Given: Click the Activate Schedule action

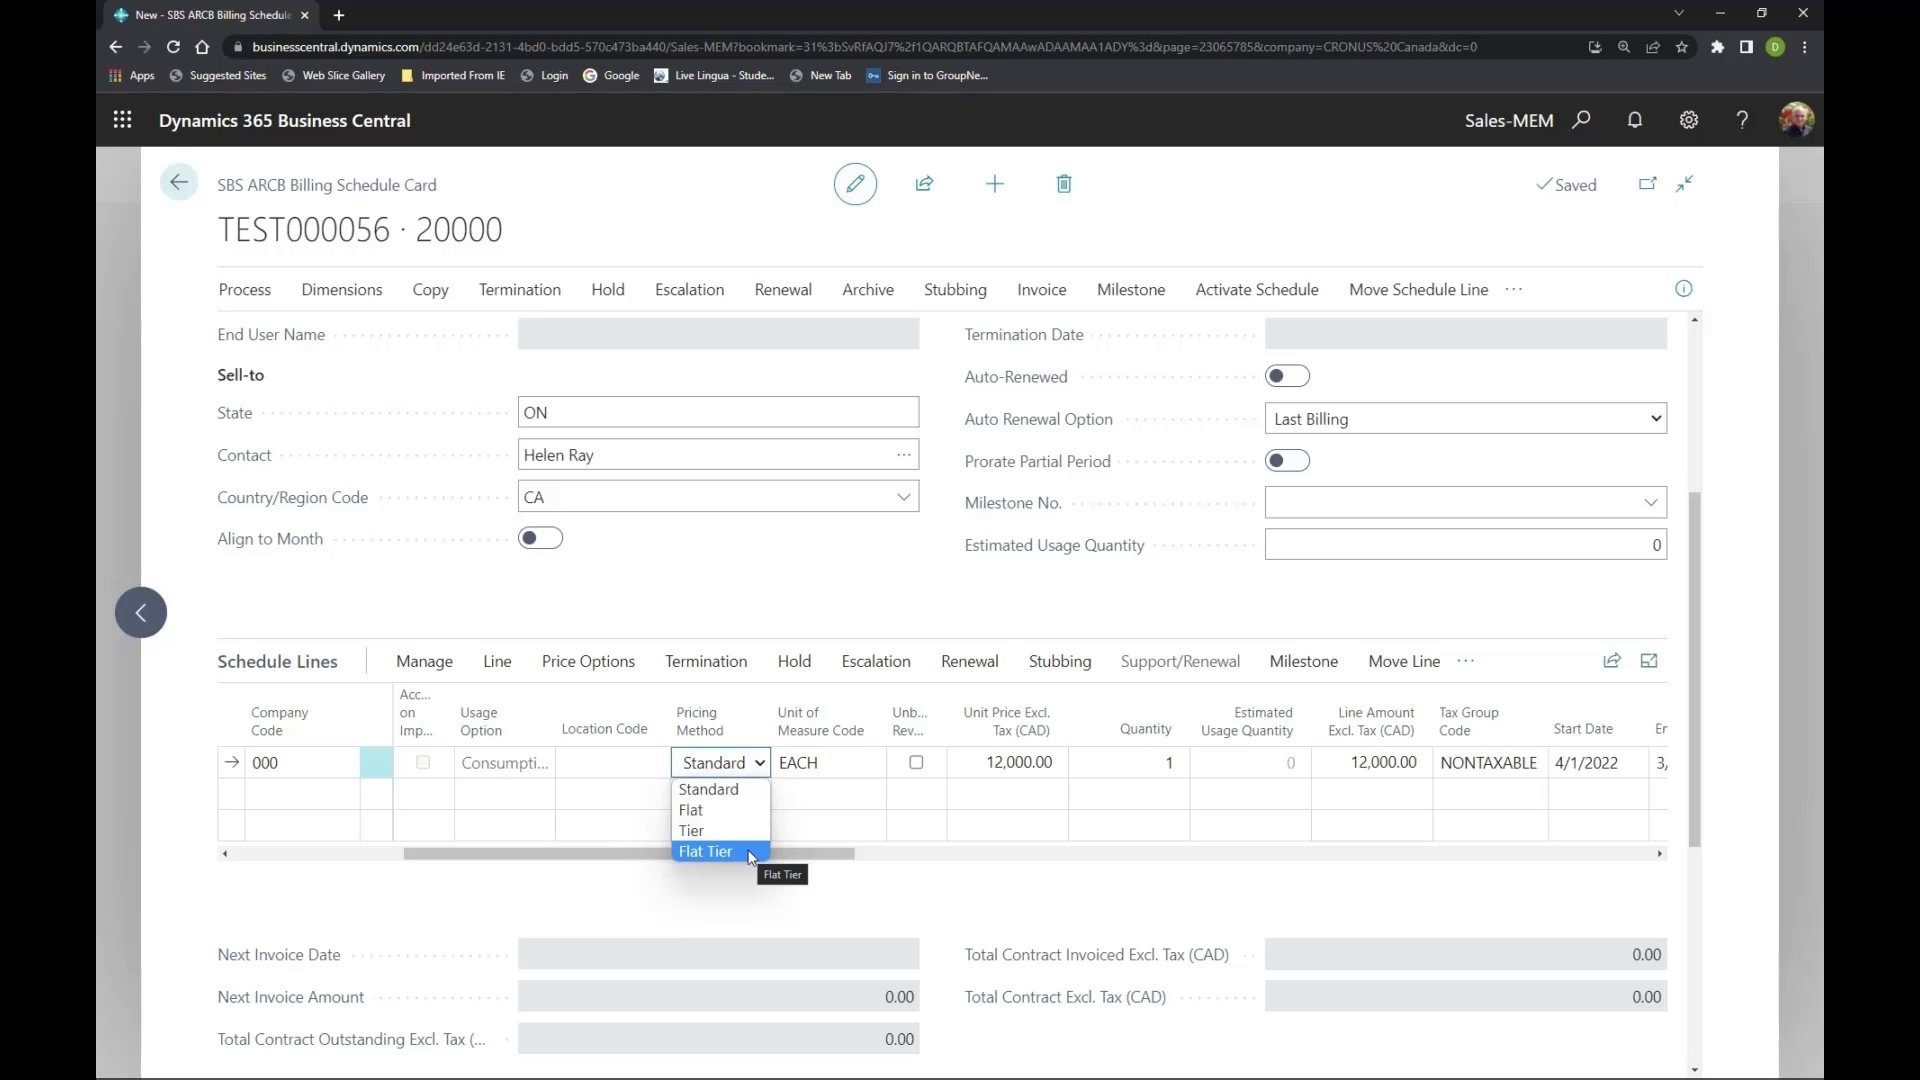Looking at the screenshot, I should pyautogui.click(x=1257, y=289).
